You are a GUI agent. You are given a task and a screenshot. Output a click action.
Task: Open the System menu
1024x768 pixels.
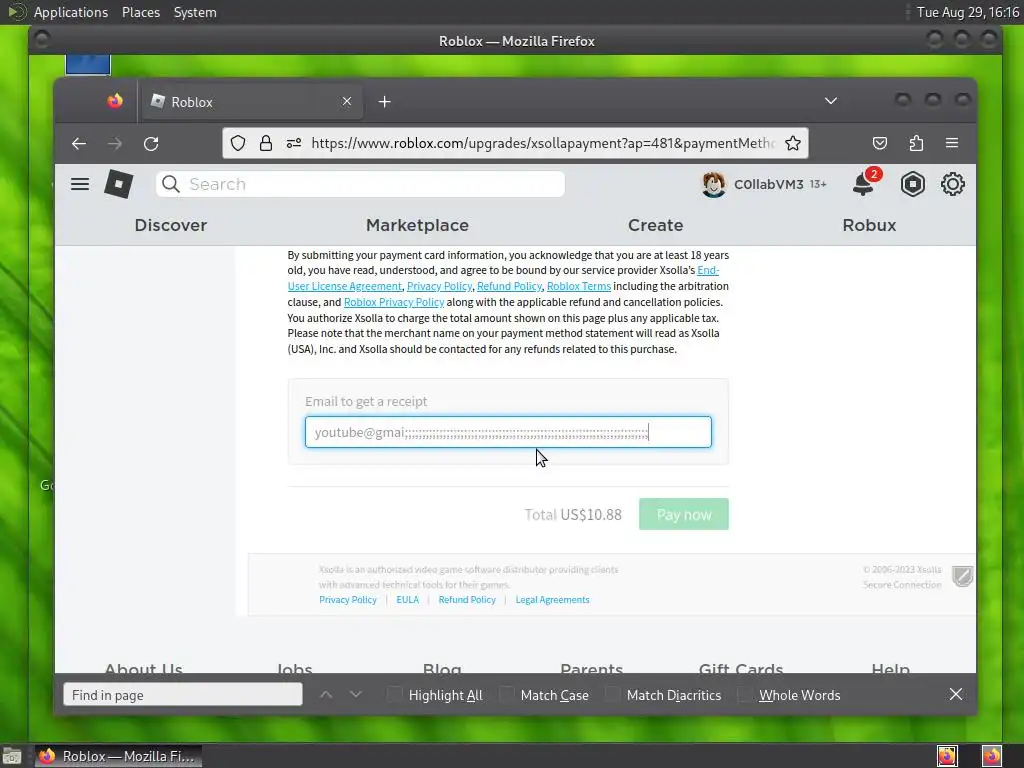pos(195,12)
